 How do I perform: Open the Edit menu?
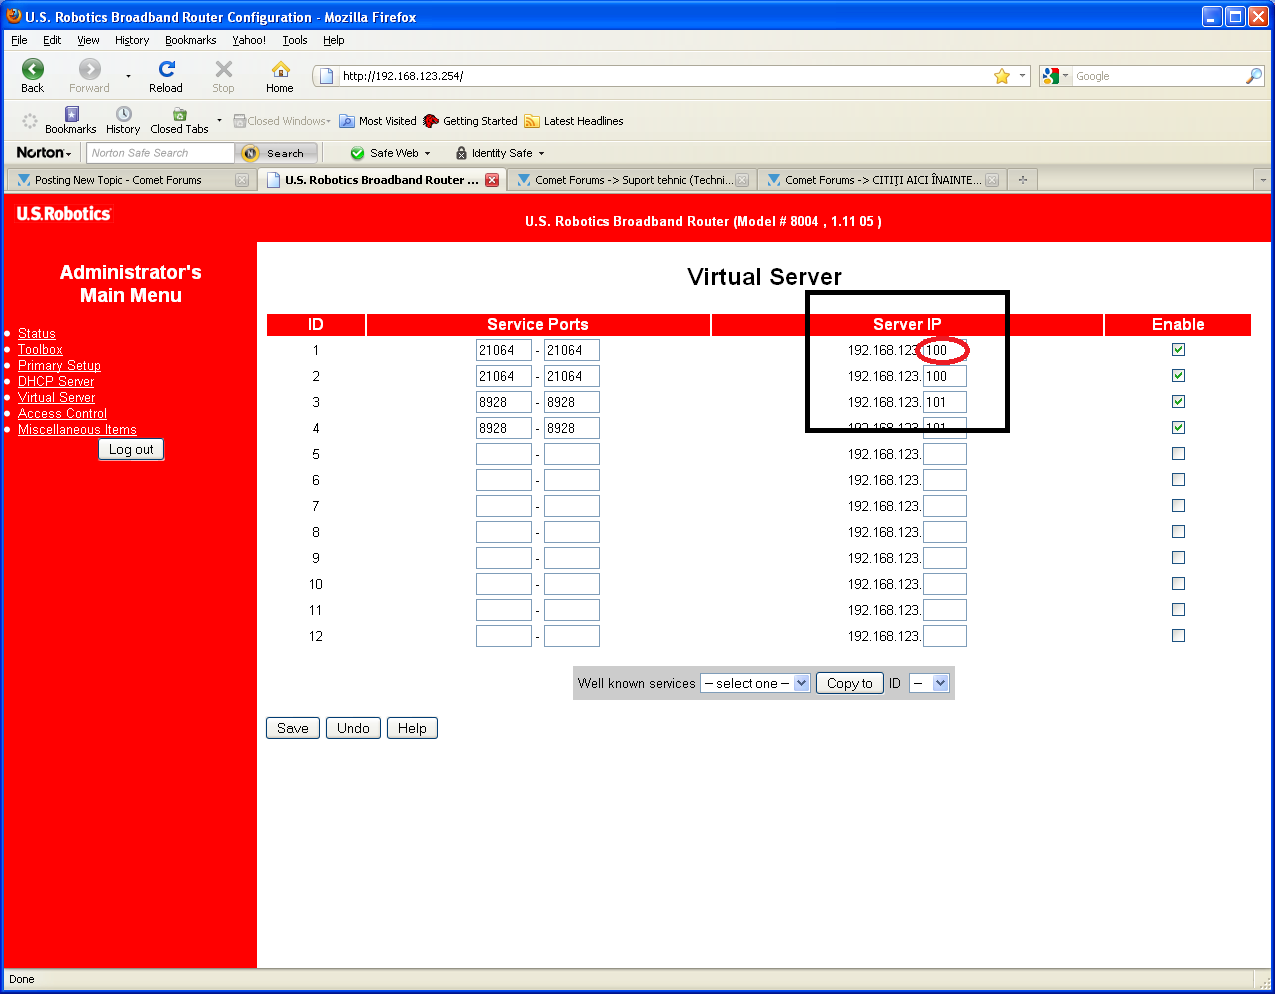tap(52, 40)
